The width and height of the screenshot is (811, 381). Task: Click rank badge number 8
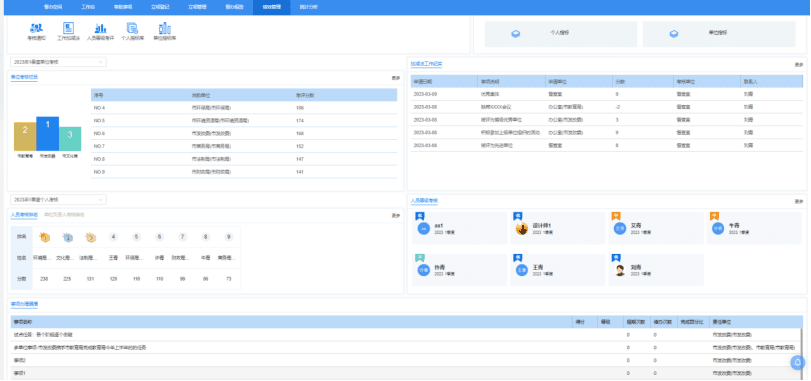tap(206, 237)
